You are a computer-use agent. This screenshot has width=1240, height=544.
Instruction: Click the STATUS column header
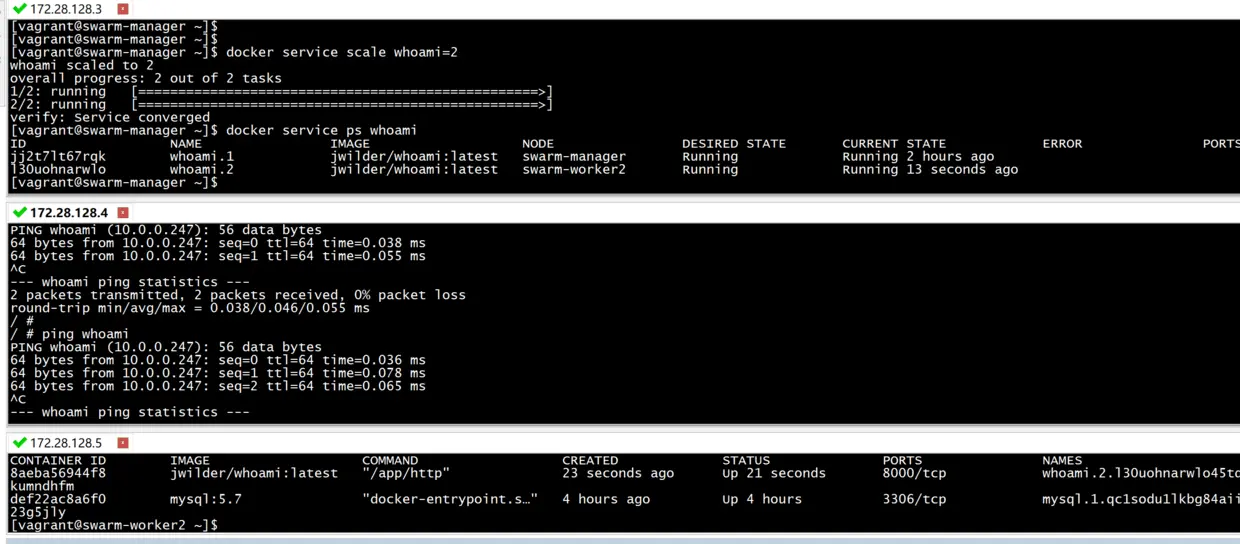tap(746, 460)
